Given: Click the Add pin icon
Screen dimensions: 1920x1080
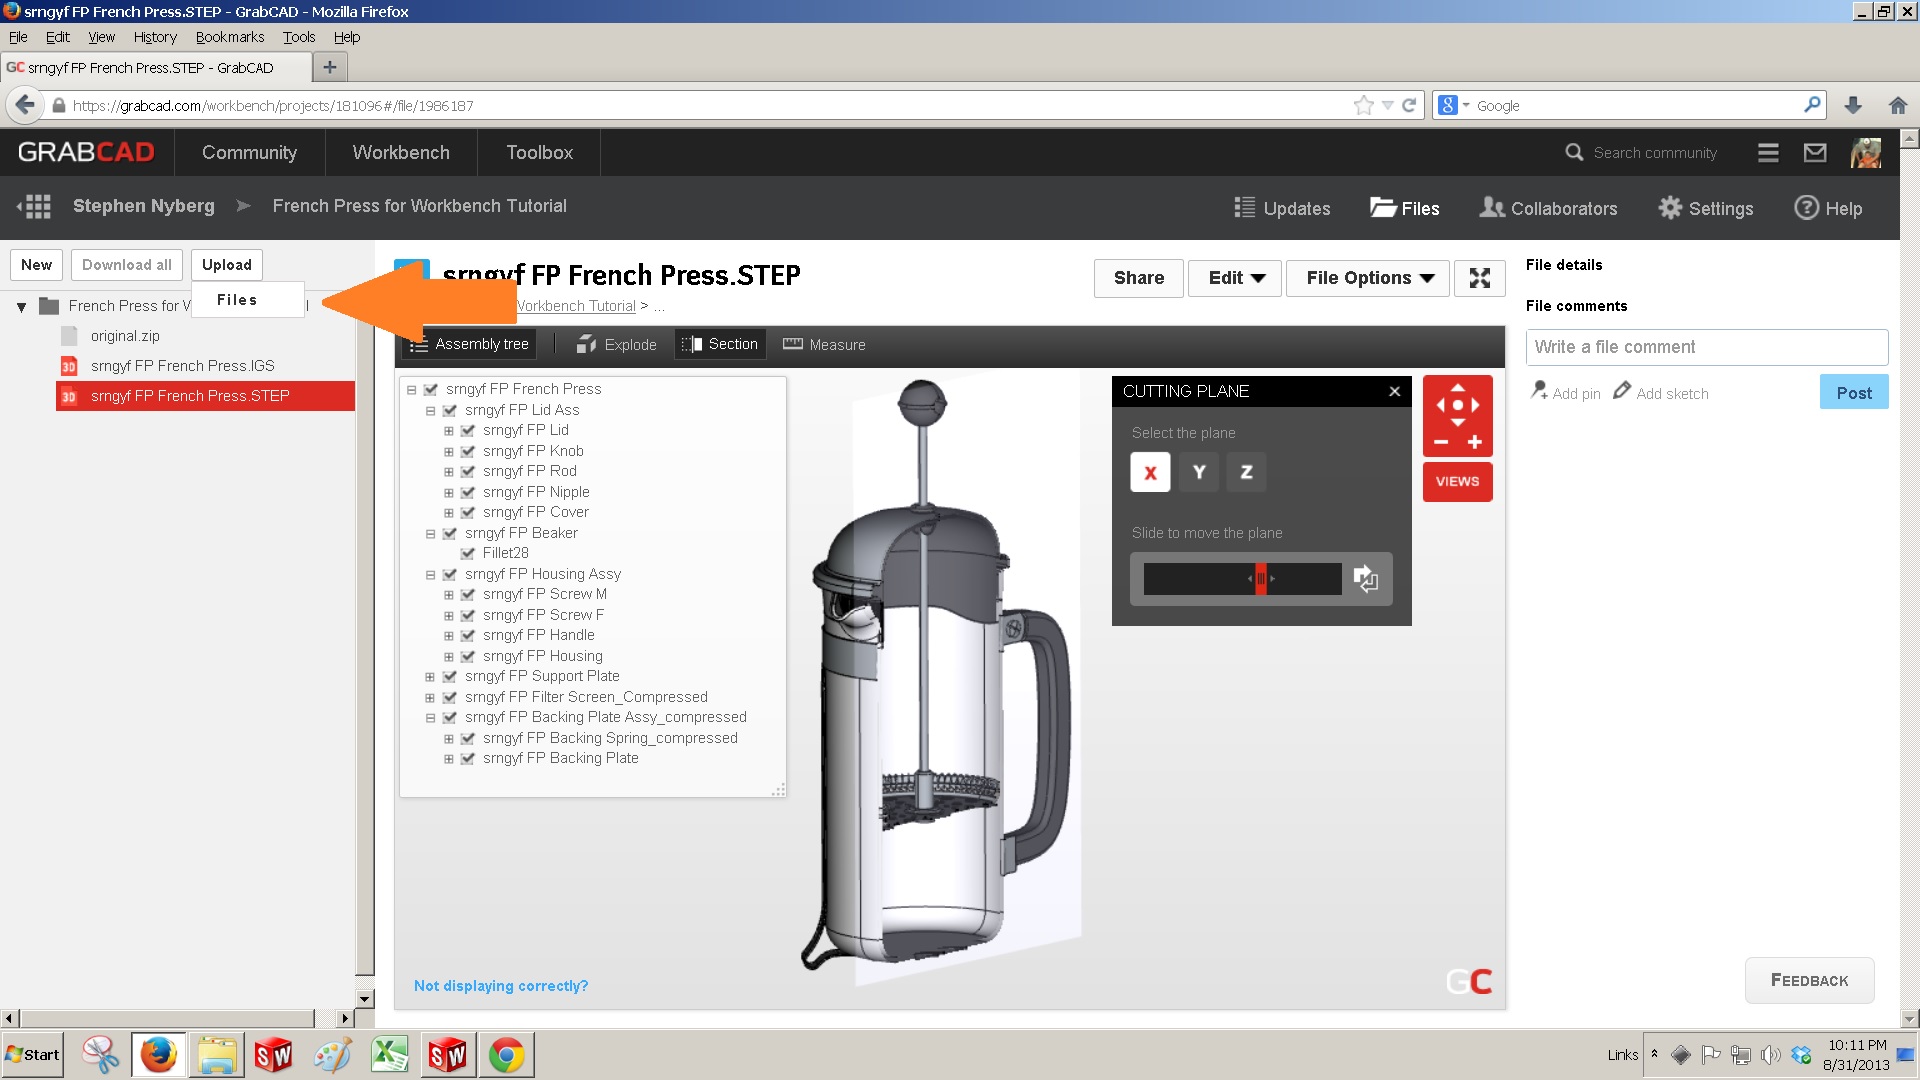Looking at the screenshot, I should (x=1539, y=391).
